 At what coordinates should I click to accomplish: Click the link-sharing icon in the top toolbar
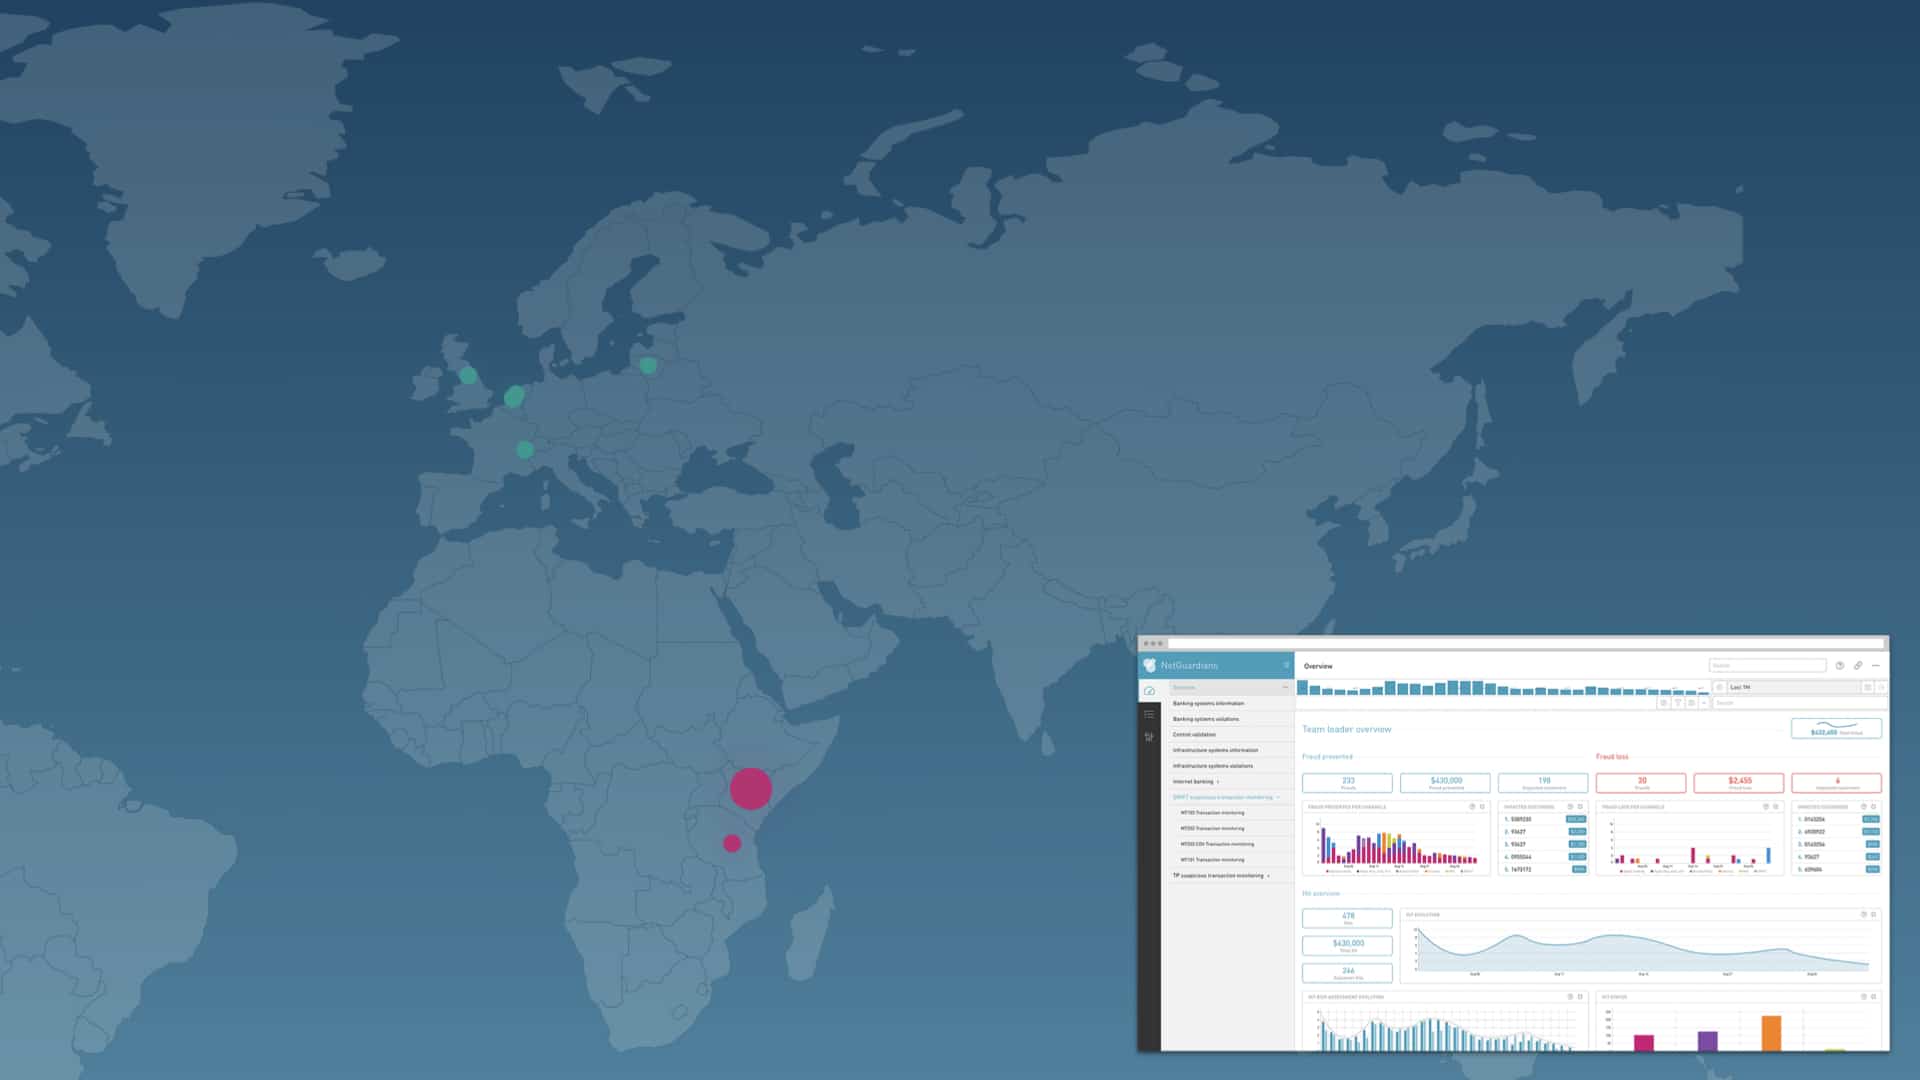[x=1857, y=665]
